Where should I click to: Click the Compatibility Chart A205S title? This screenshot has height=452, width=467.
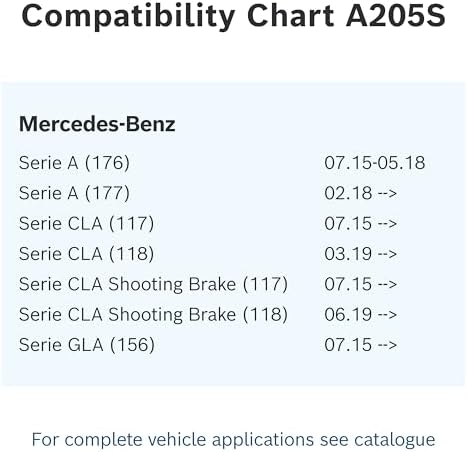click(x=233, y=17)
